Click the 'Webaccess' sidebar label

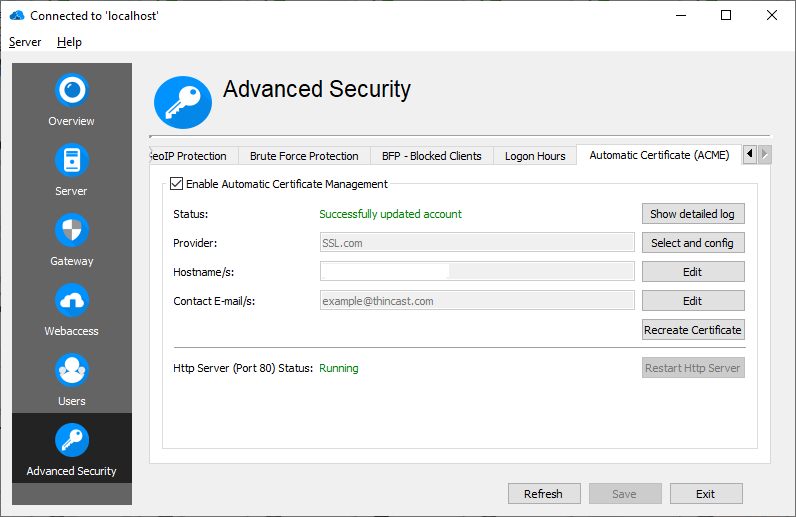tap(72, 331)
